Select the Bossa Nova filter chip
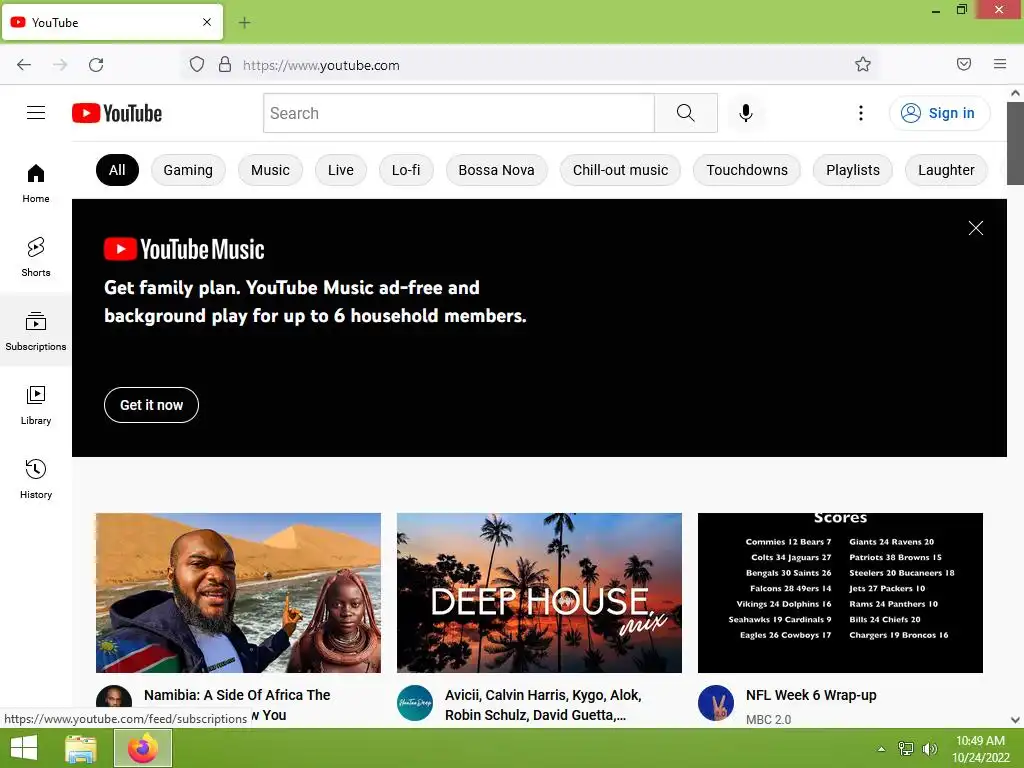The image size is (1024, 768). [496, 170]
